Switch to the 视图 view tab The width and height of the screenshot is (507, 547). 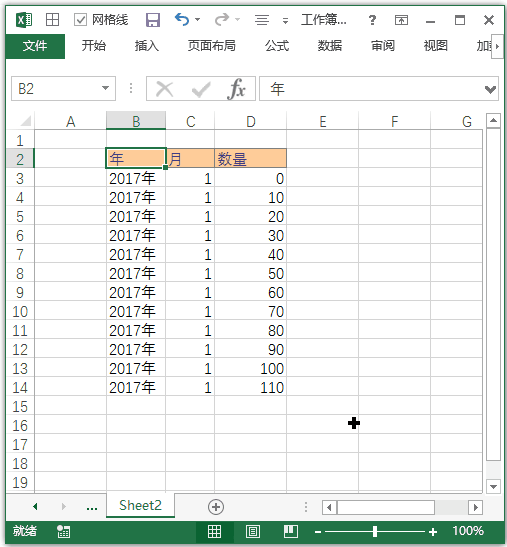[x=435, y=46]
